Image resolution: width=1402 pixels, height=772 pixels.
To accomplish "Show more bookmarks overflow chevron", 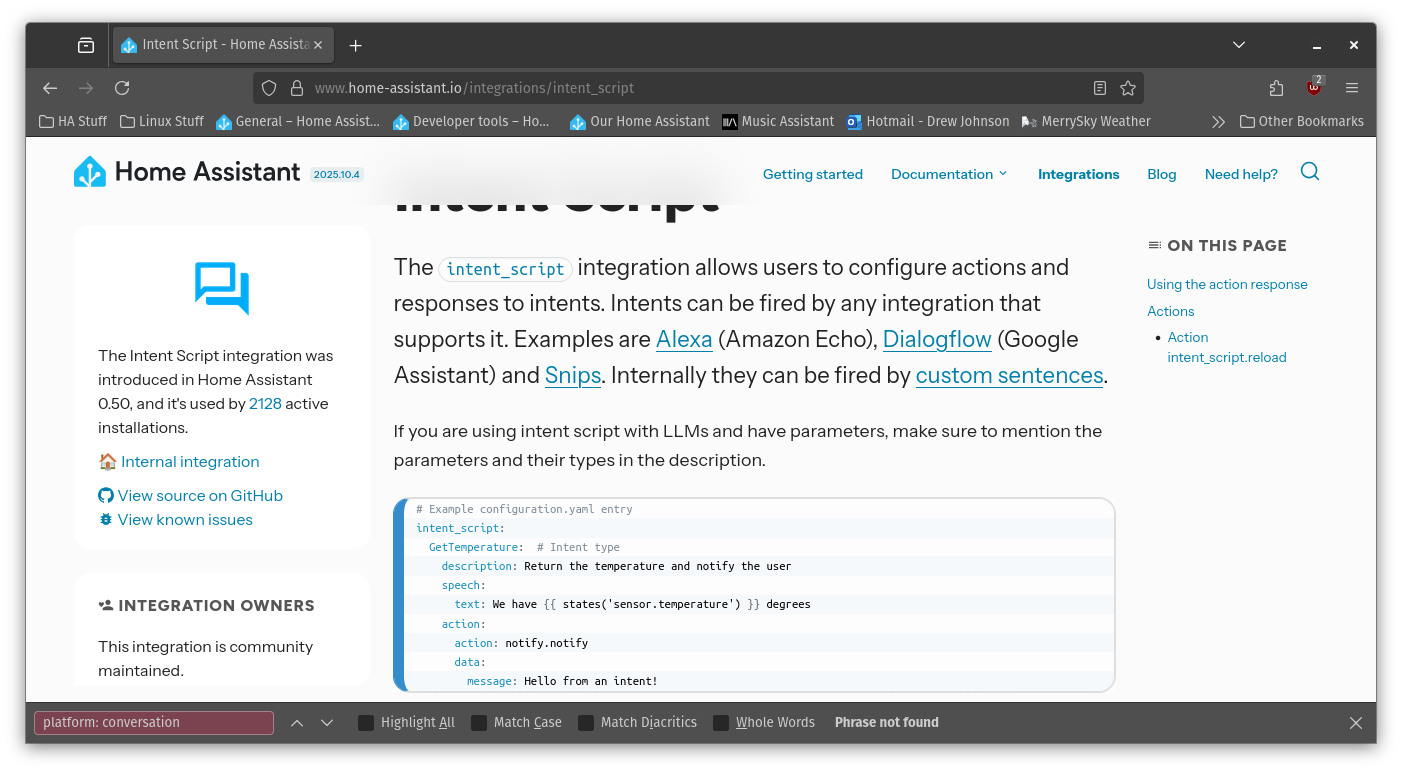I will [x=1218, y=122].
